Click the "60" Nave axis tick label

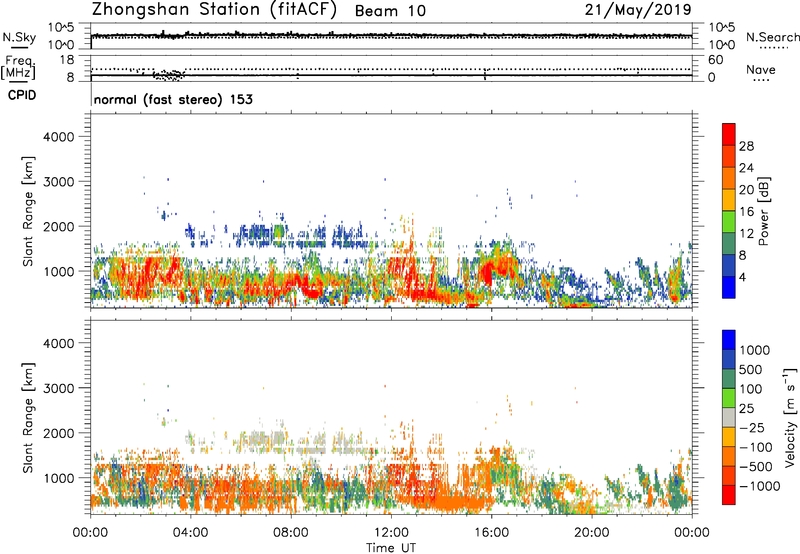coord(716,60)
